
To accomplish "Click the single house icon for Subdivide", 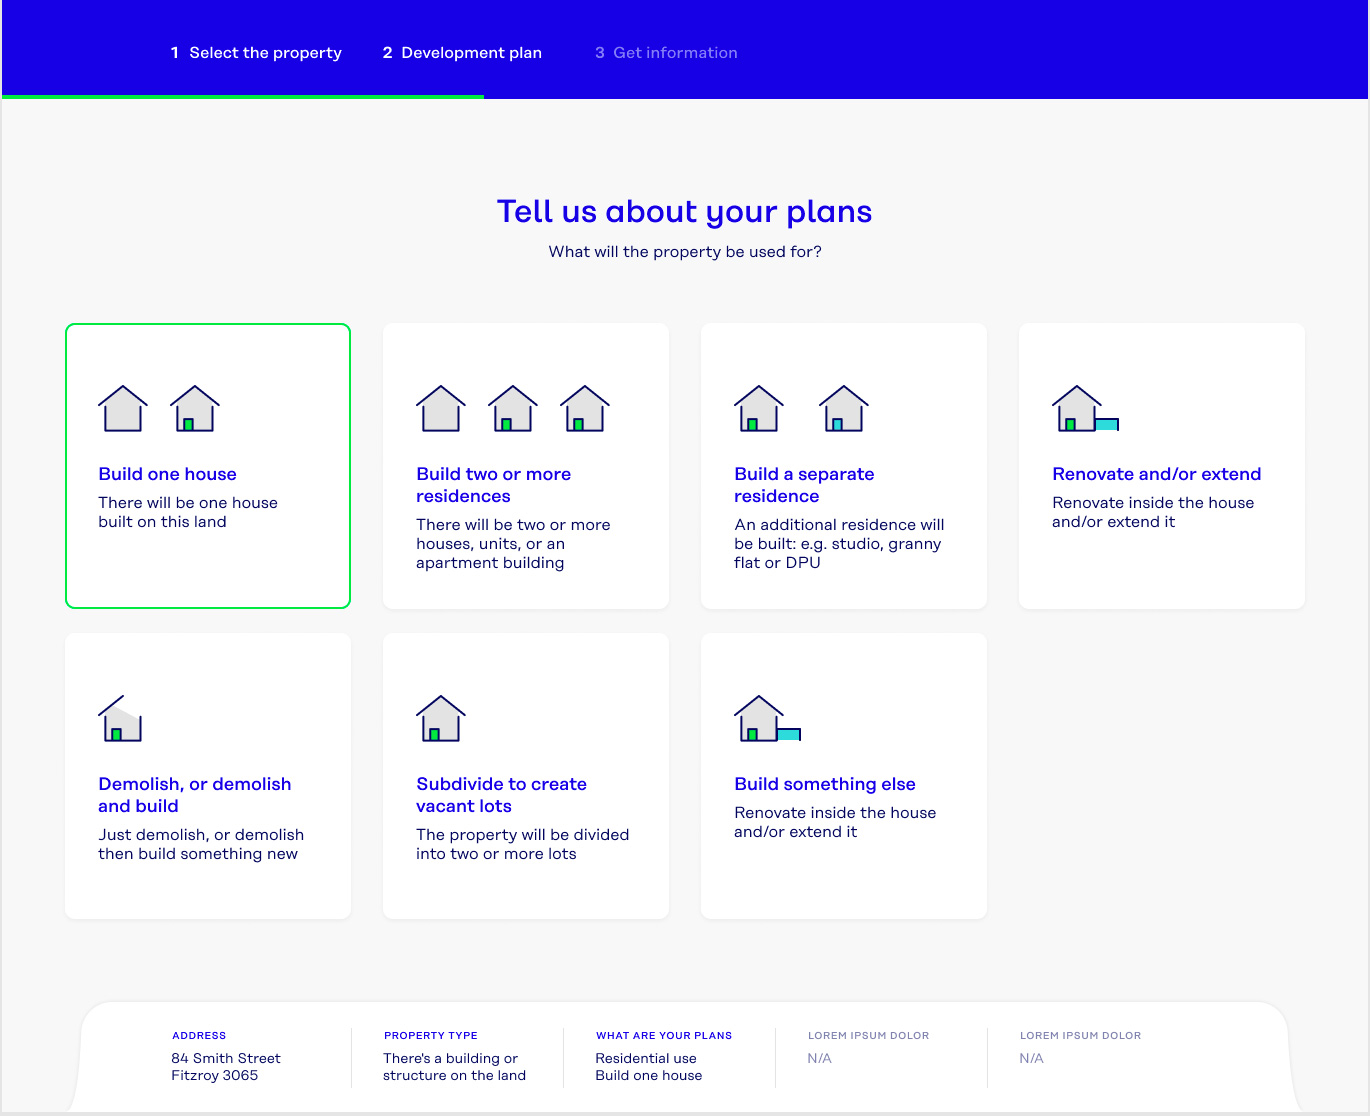I will pos(440,719).
